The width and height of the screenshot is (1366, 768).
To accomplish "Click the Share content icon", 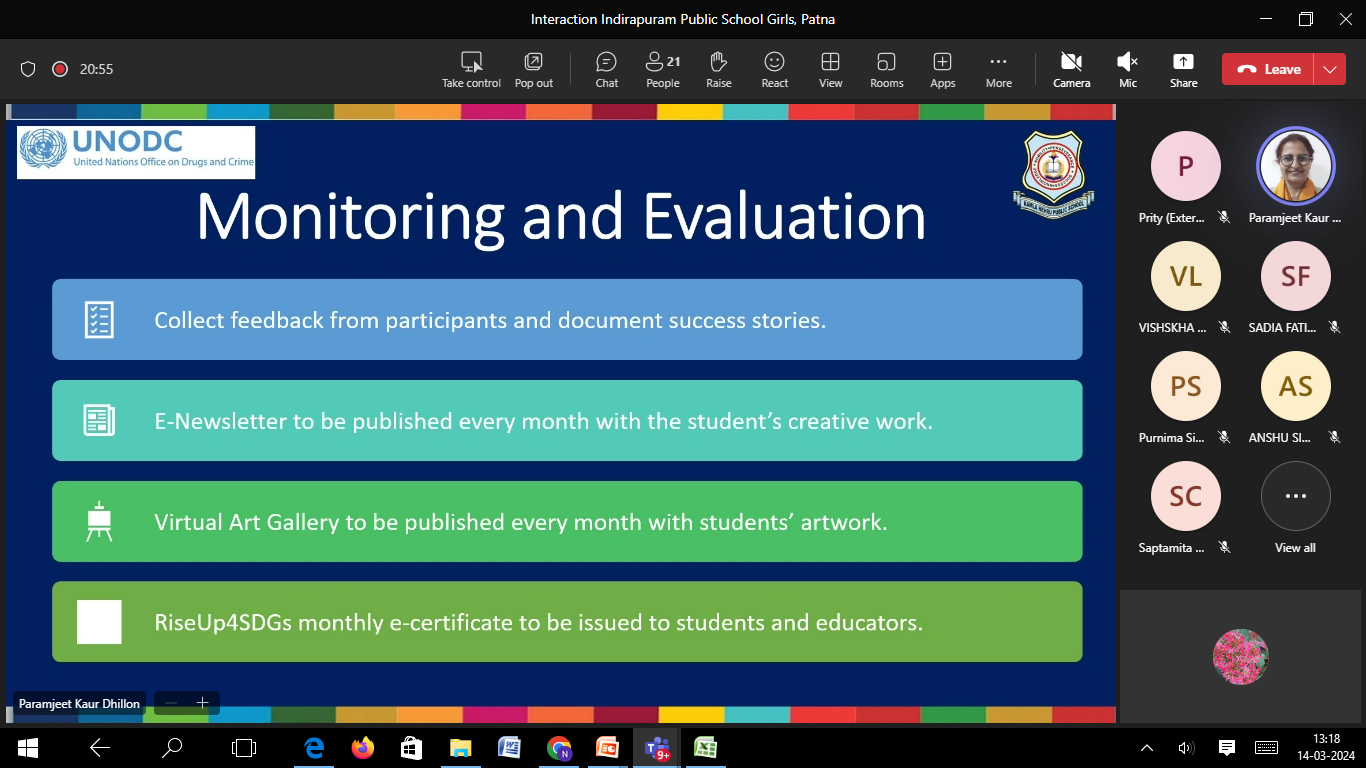I will point(1183,69).
